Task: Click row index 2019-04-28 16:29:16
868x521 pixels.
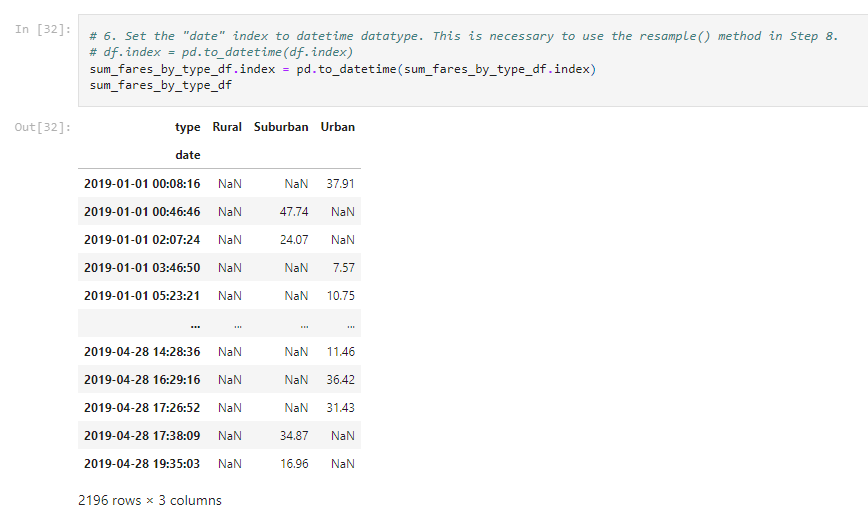Action: tap(142, 380)
